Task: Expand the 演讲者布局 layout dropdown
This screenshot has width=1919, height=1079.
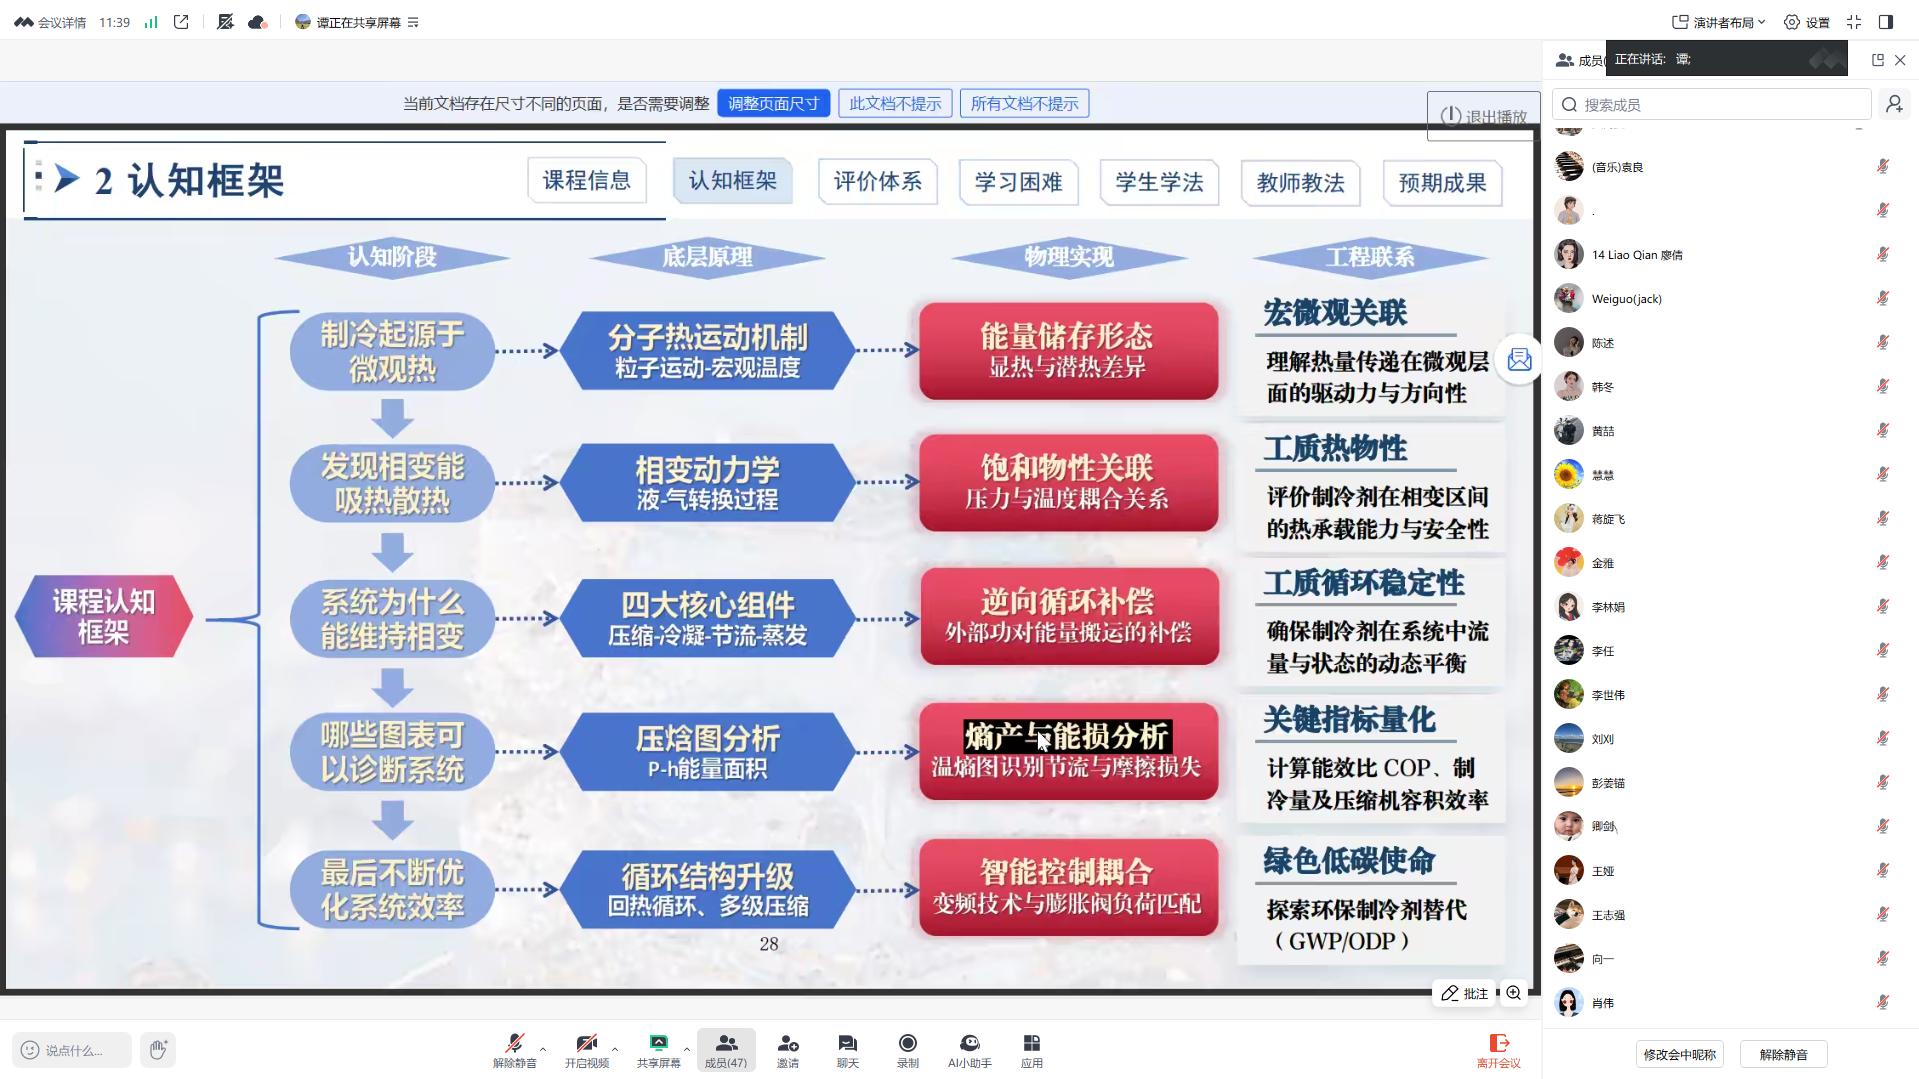Action: (1718, 22)
